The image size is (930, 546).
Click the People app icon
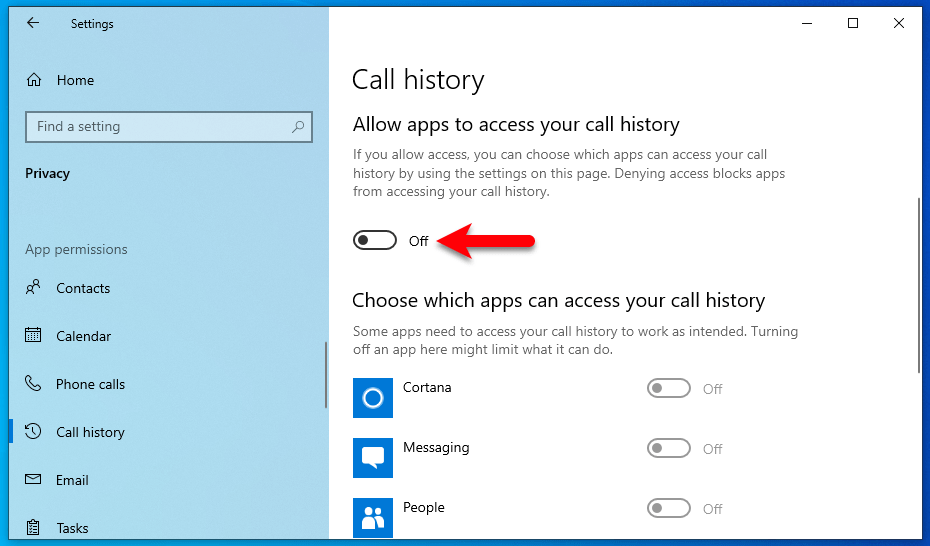coord(372,518)
